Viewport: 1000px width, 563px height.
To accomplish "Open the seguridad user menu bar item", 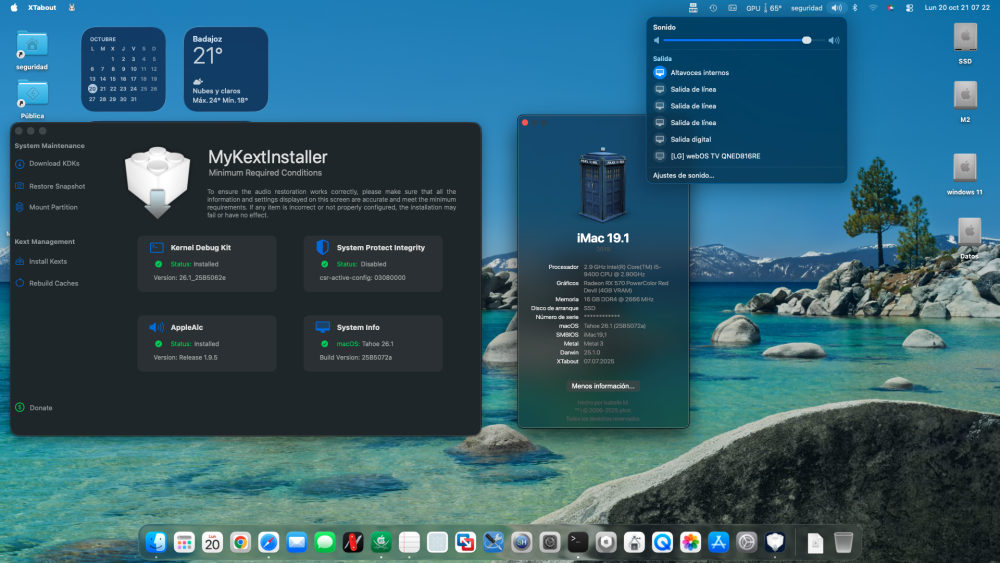I will pyautogui.click(x=806, y=8).
